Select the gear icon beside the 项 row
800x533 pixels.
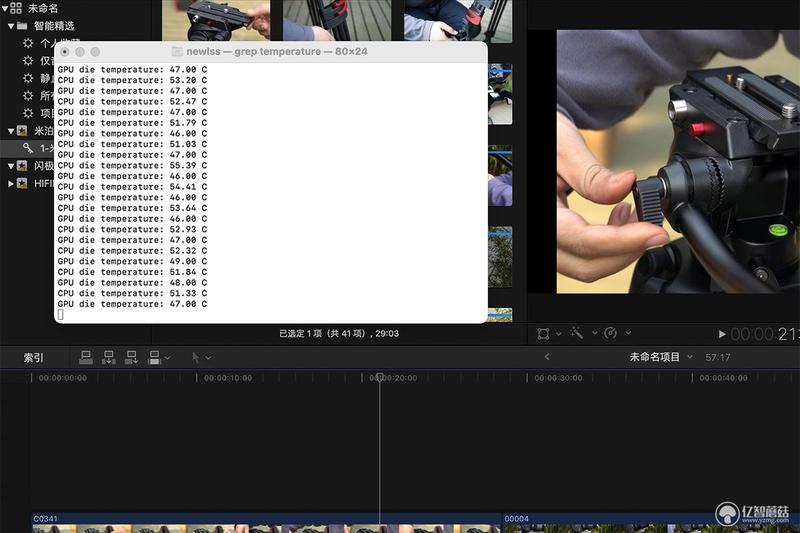[x=28, y=113]
